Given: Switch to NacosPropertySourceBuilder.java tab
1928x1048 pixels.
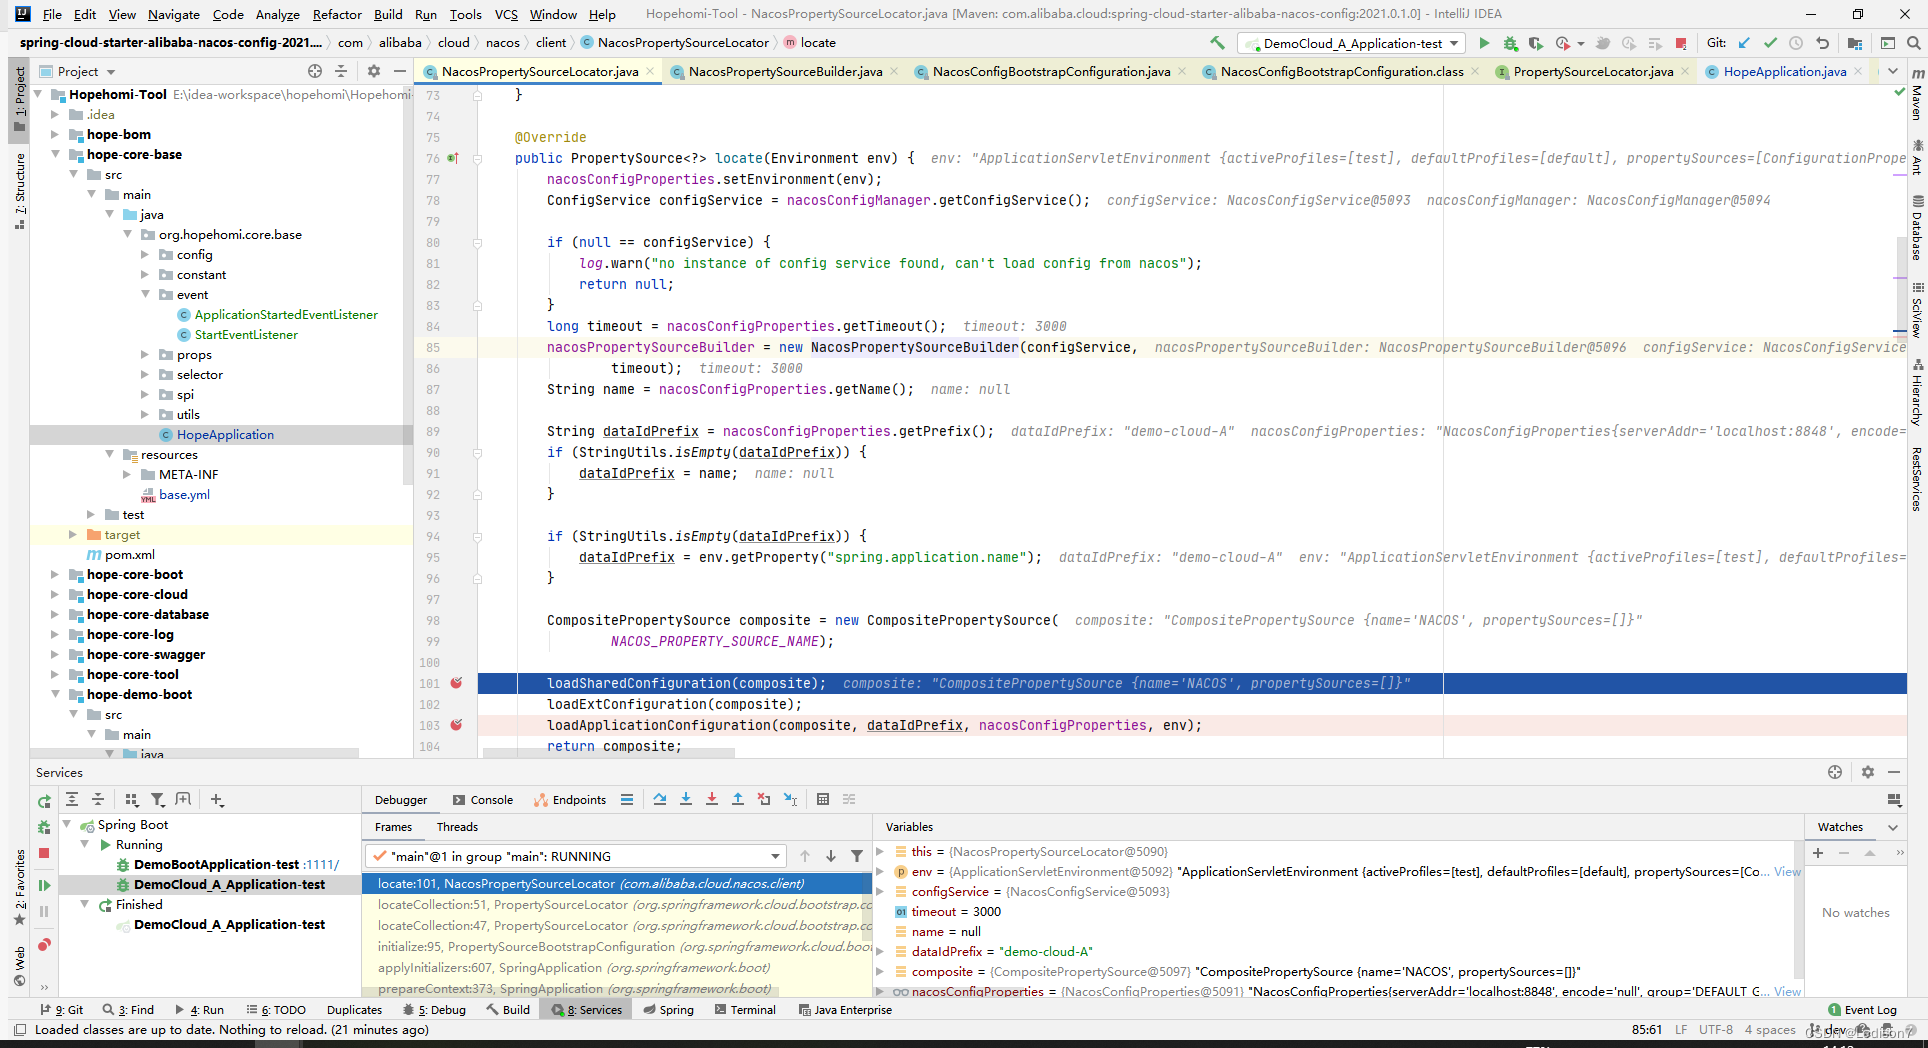Looking at the screenshot, I should 785,71.
